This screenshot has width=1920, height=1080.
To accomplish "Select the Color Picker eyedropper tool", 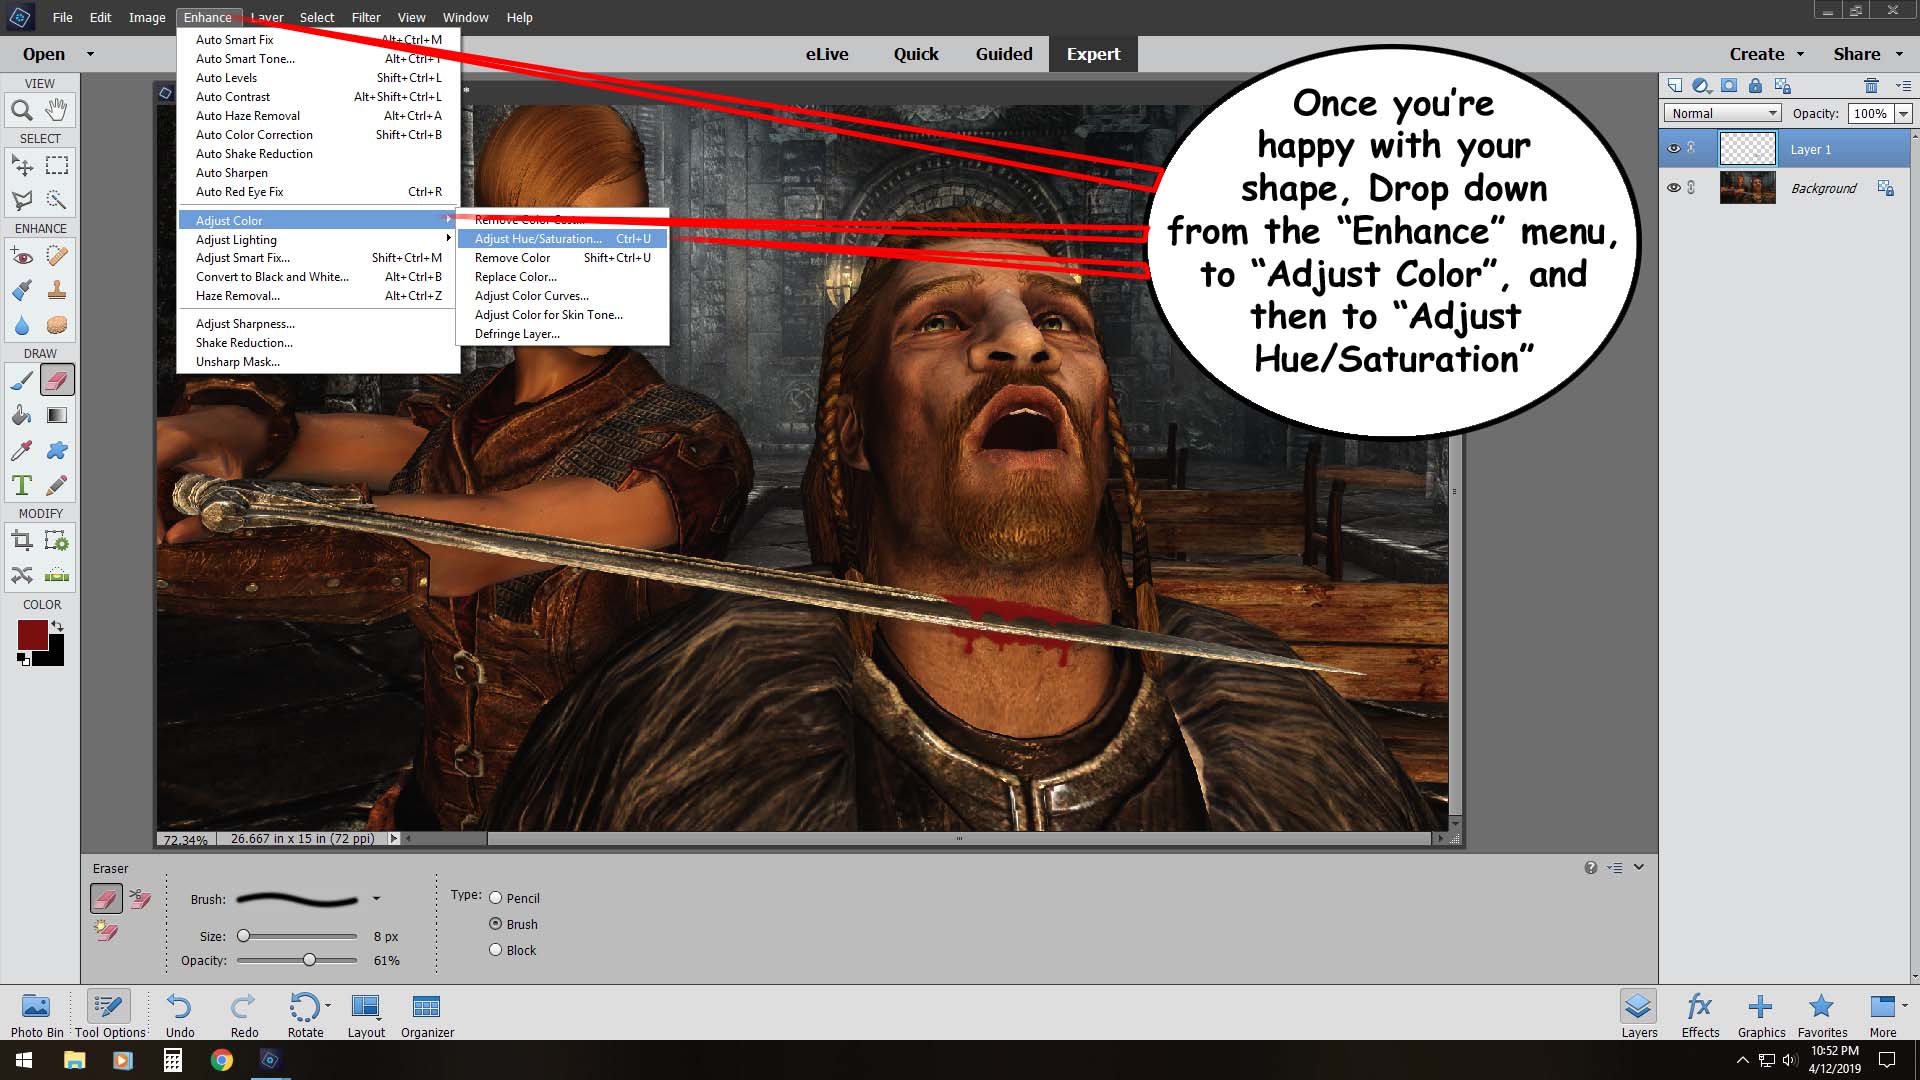I will pyautogui.click(x=22, y=451).
